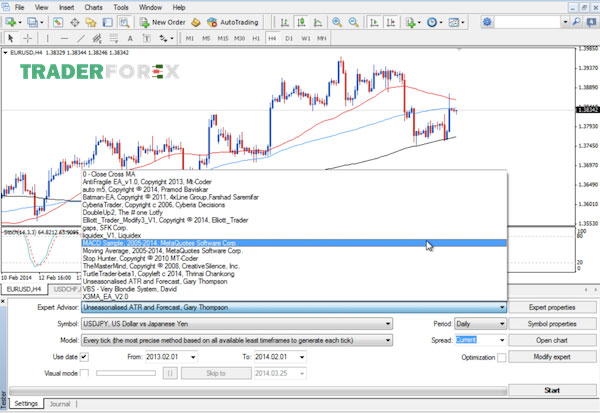The image size is (600, 413).
Task: Click the Modify expert button
Action: coord(552,357)
